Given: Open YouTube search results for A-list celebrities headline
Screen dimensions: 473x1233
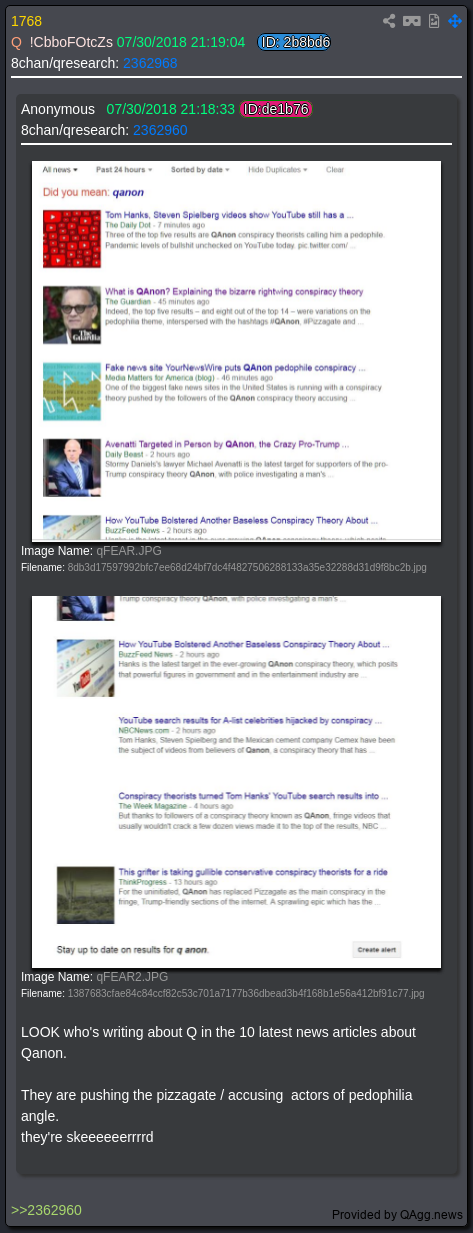Looking at the screenshot, I should coord(249,720).
